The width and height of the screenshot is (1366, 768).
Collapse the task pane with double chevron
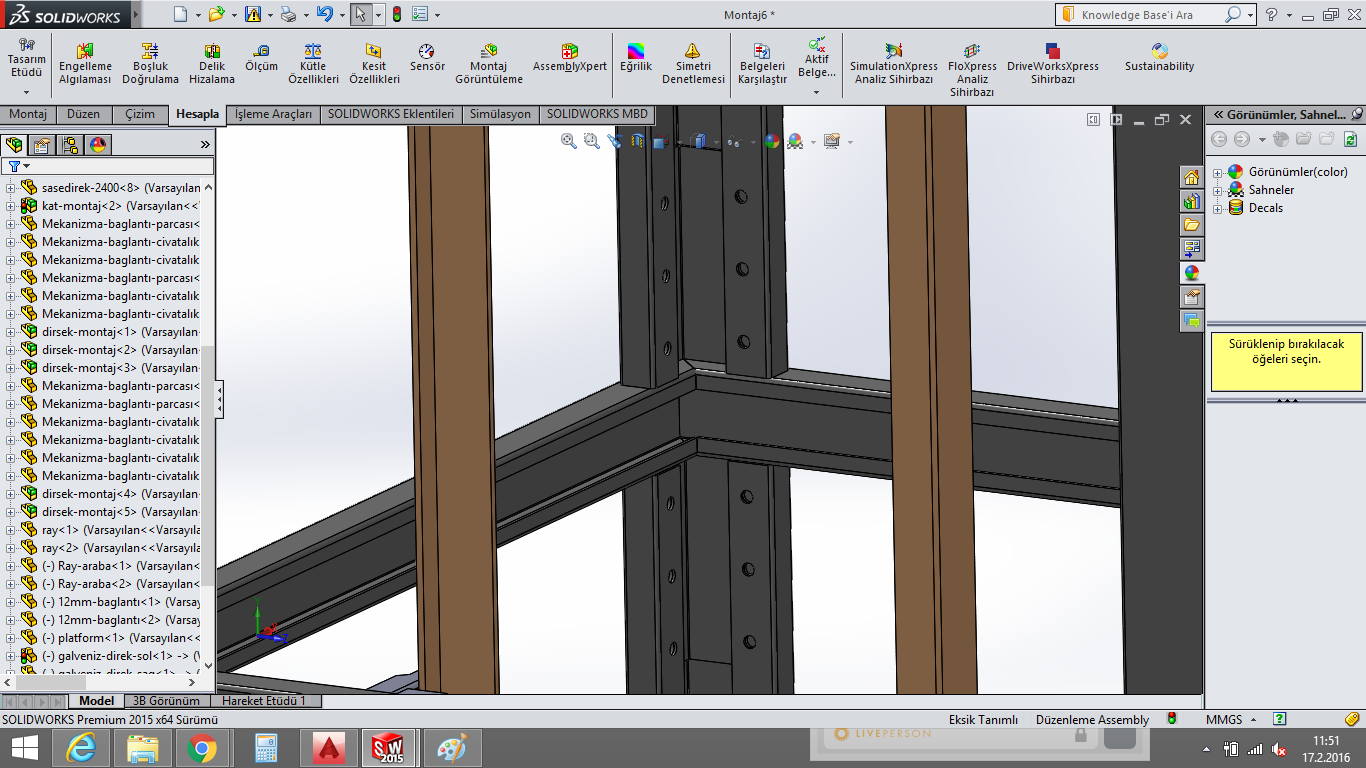click(1218, 115)
